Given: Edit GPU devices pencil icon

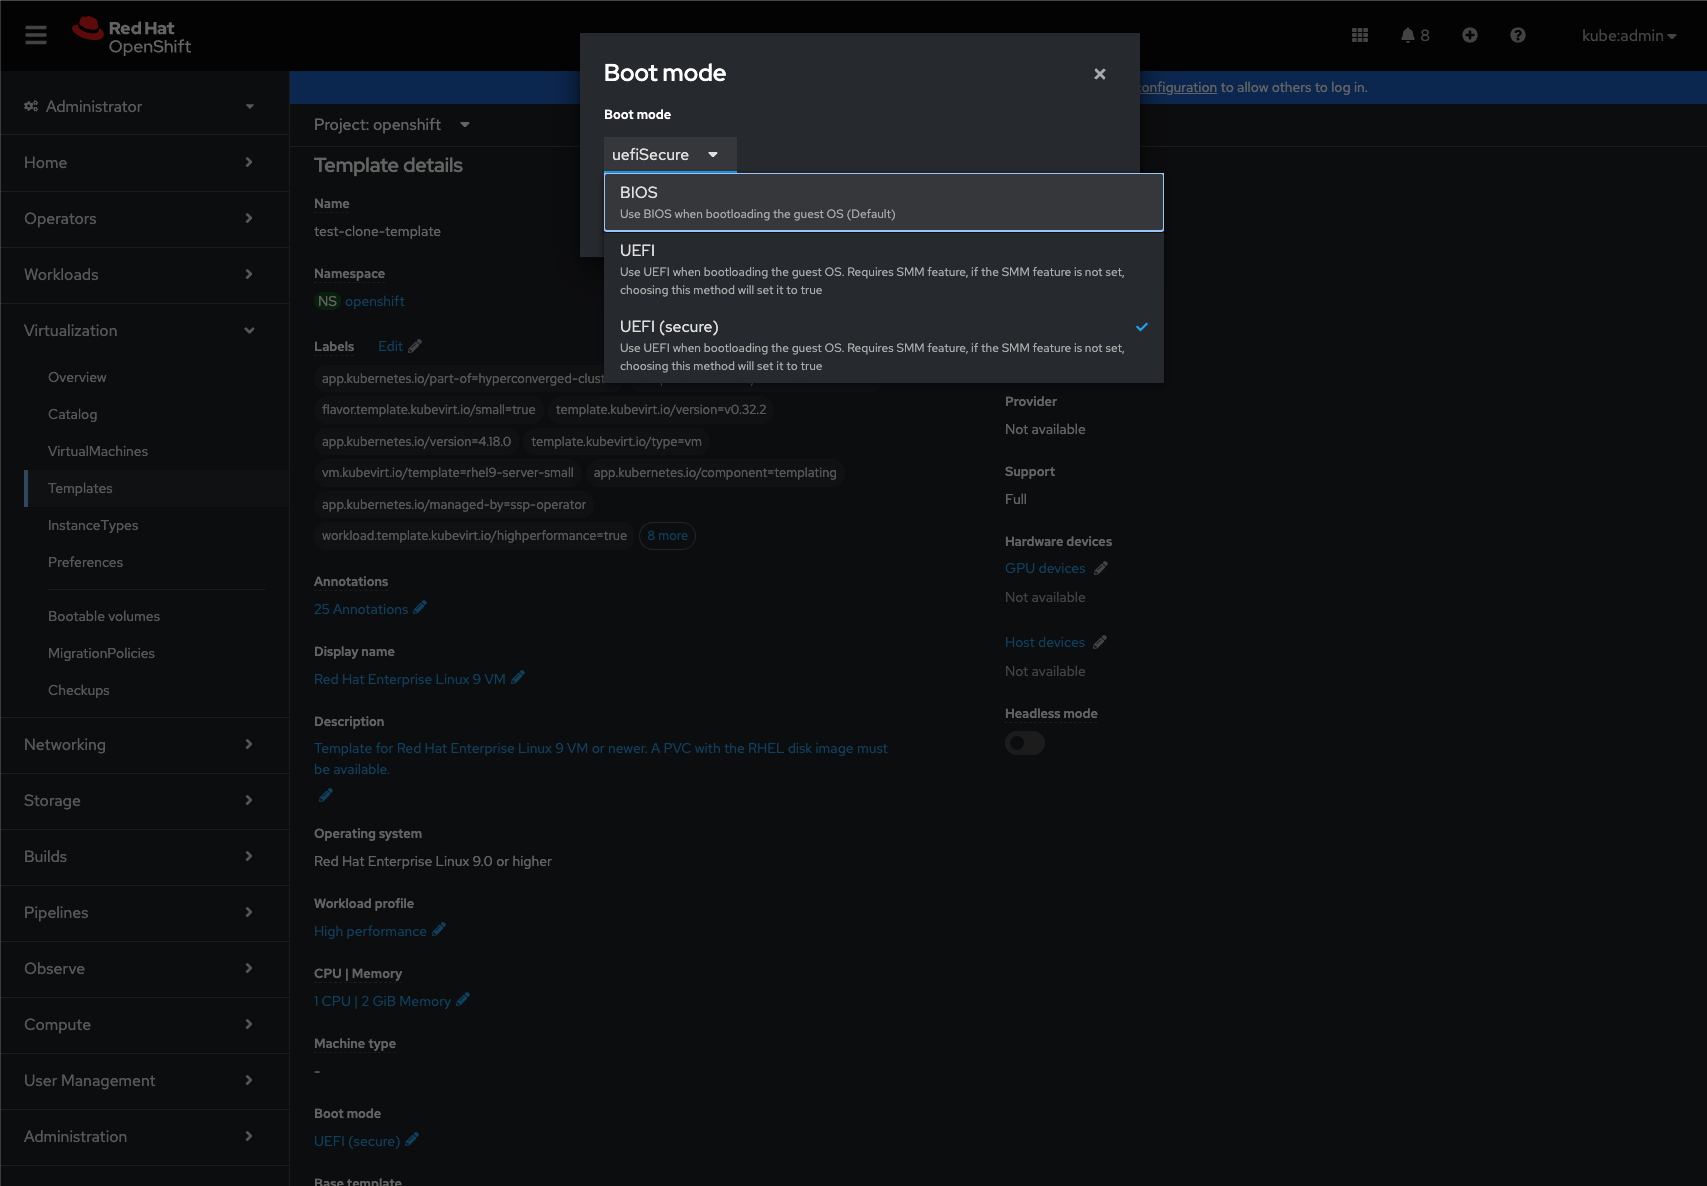Looking at the screenshot, I should [x=1101, y=568].
